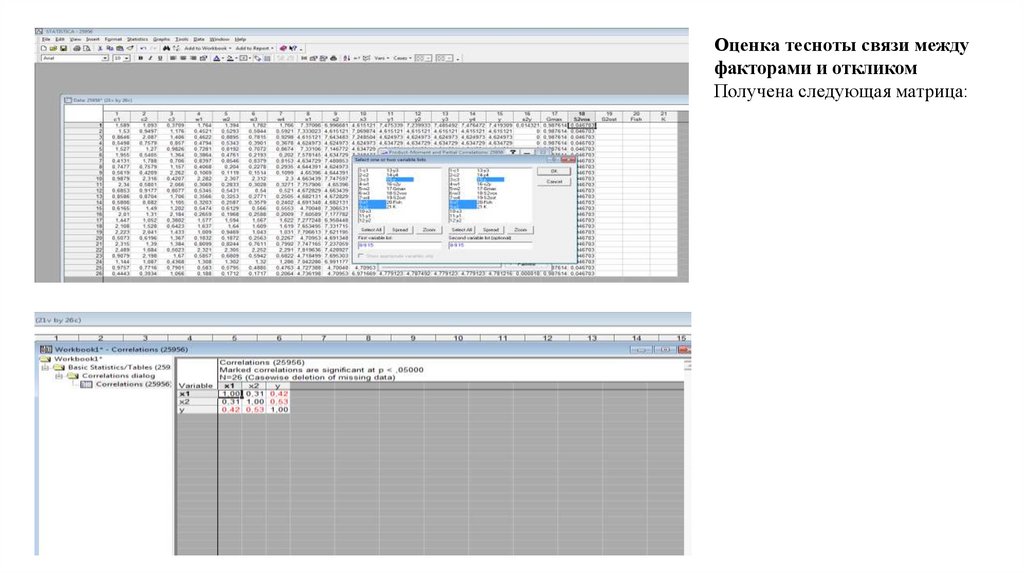Collapse the Basic Statistics/Tables tree node
1024x574 pixels.
45,367
